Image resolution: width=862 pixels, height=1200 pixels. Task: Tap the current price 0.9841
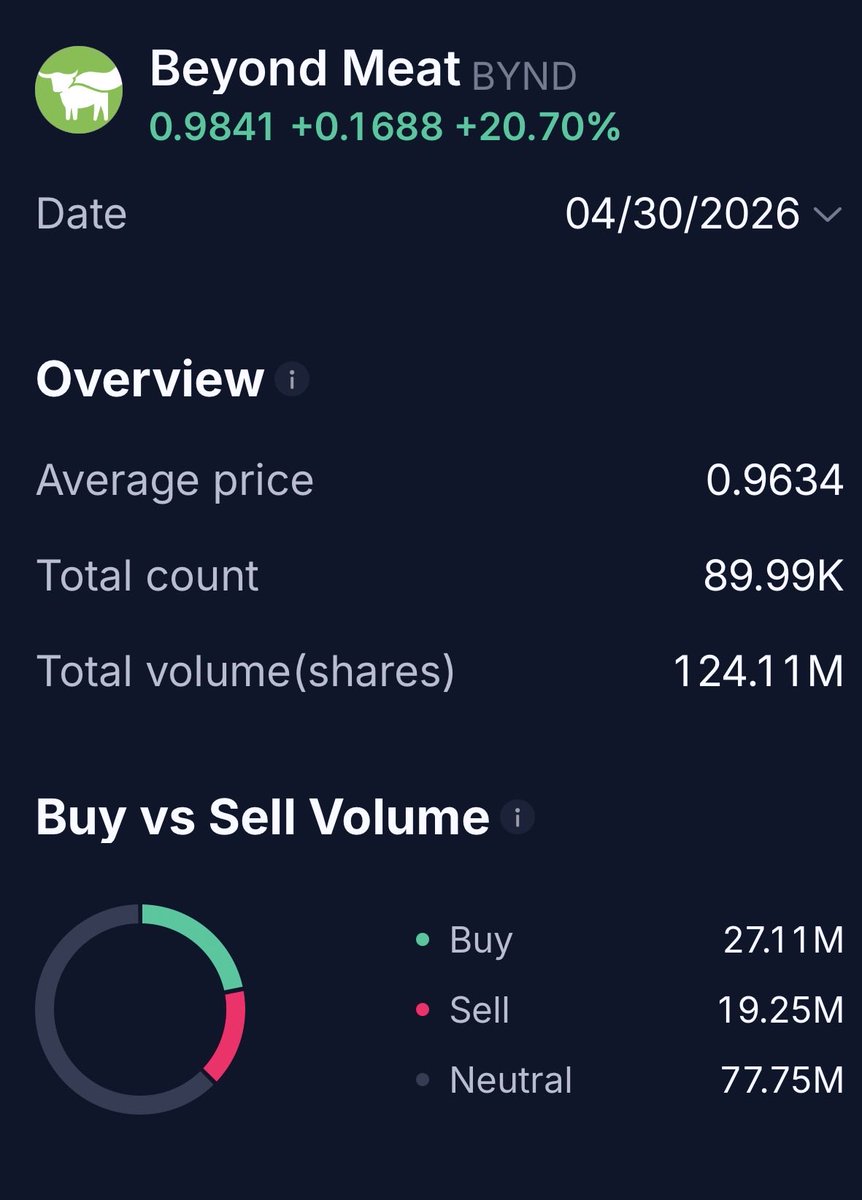click(213, 126)
